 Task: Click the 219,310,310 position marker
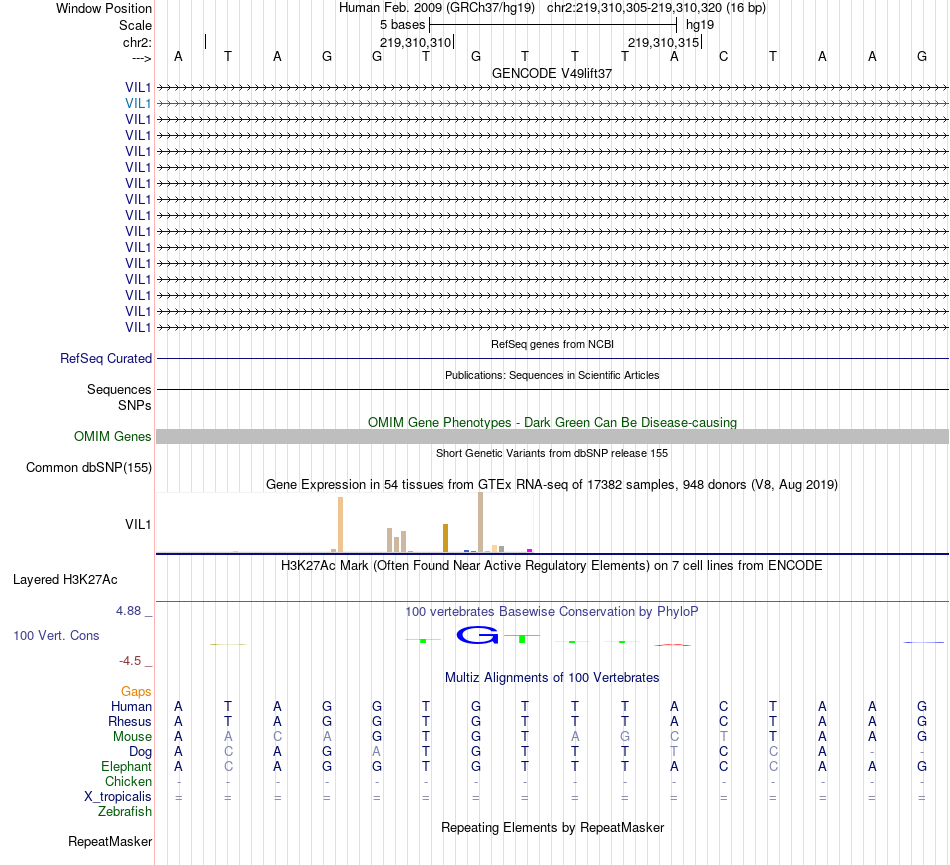[x=416, y=42]
